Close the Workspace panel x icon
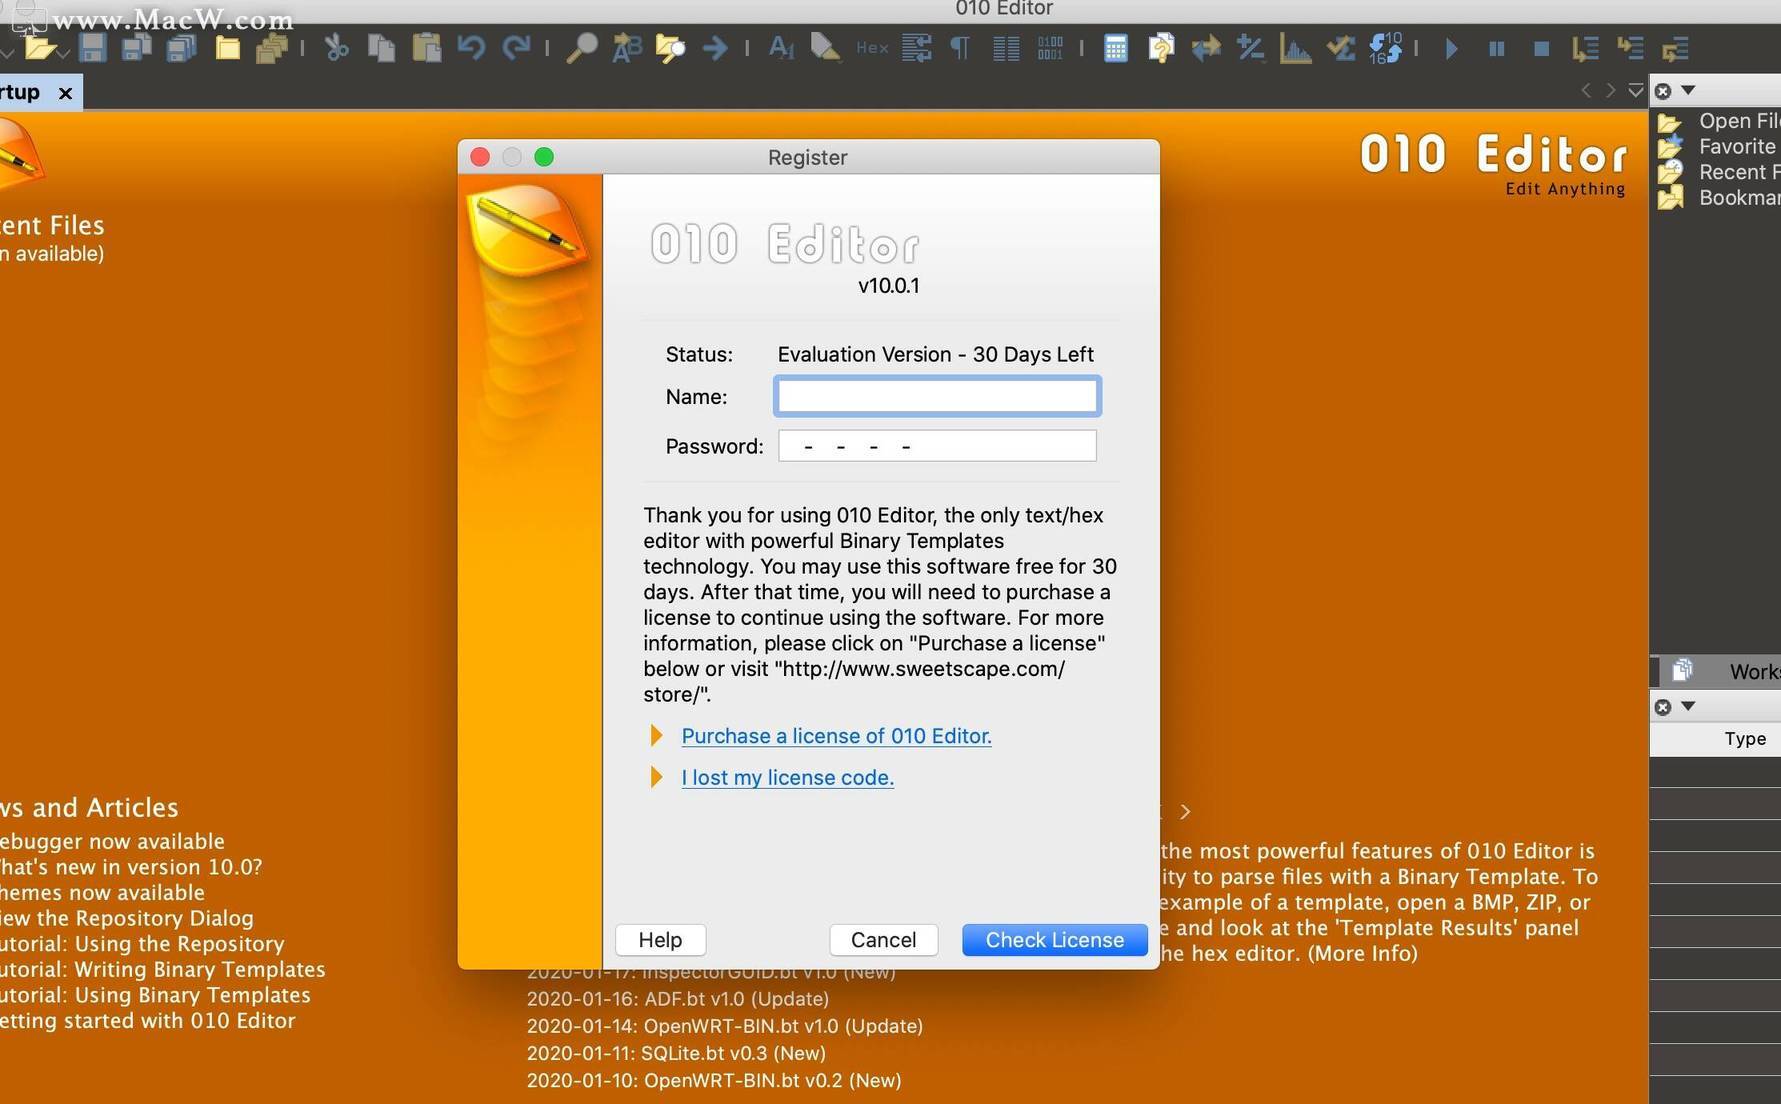This screenshot has width=1781, height=1104. click(1663, 91)
